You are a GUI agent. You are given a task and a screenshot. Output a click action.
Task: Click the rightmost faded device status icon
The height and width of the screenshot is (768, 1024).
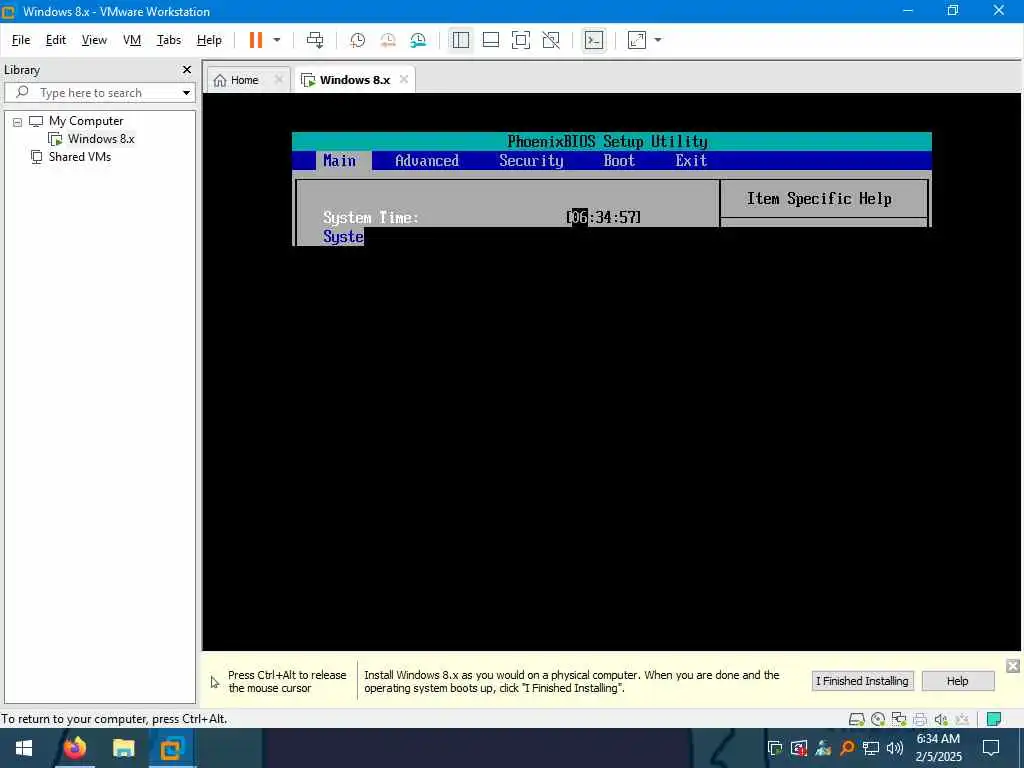pyautogui.click(x=962, y=719)
